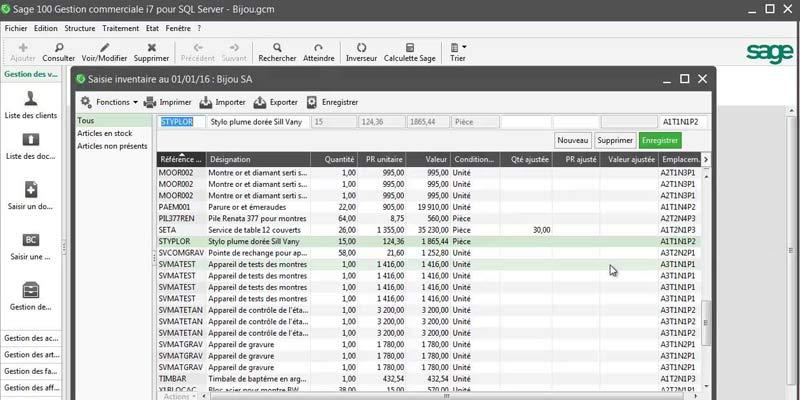The height and width of the screenshot is (400, 800).
Task: Open the Etat menu
Action: click(x=152, y=29)
